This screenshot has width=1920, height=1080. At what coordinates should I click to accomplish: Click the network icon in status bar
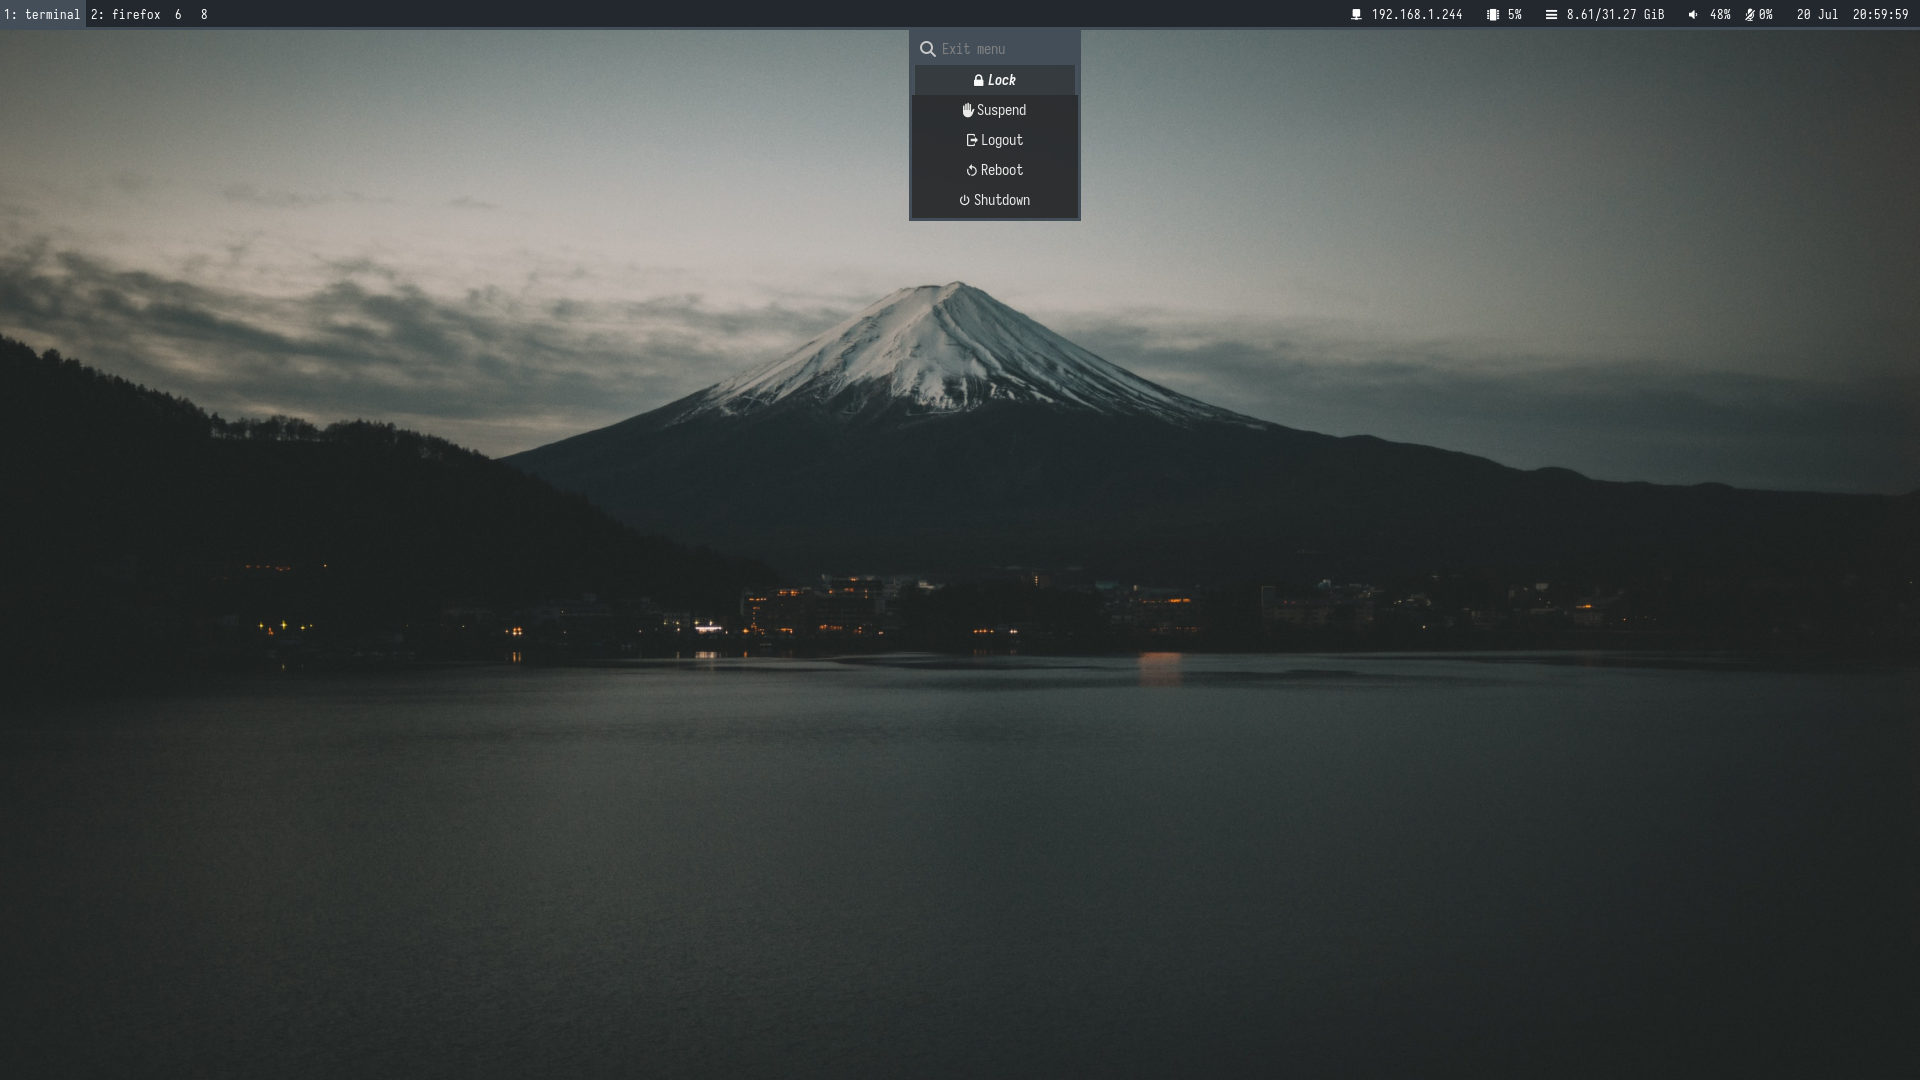coord(1356,15)
